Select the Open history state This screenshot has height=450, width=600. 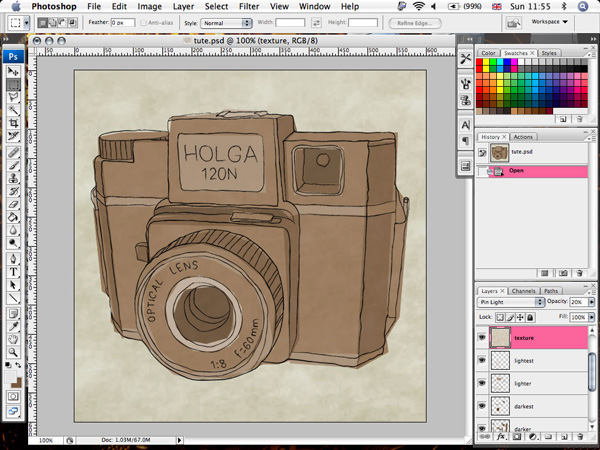point(532,171)
